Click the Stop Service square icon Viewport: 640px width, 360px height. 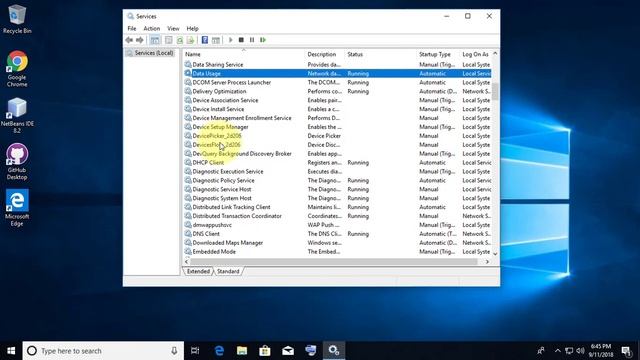tap(241, 40)
